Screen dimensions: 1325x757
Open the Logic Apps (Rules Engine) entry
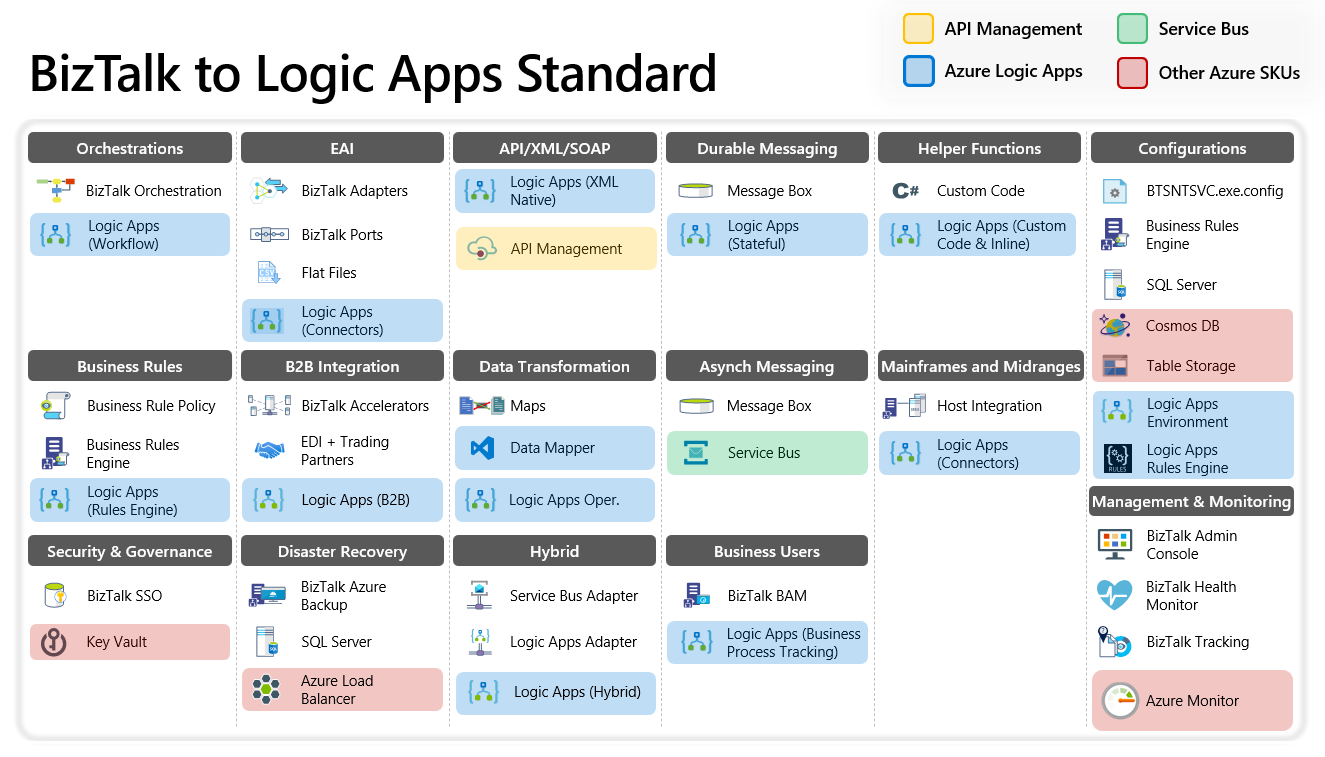(x=129, y=499)
